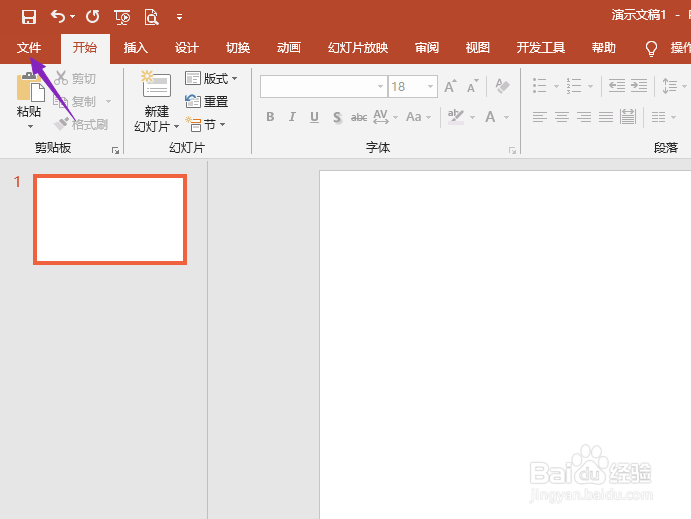The width and height of the screenshot is (691, 519).
Task: Open the AV character spacing menu
Action: pos(385,117)
